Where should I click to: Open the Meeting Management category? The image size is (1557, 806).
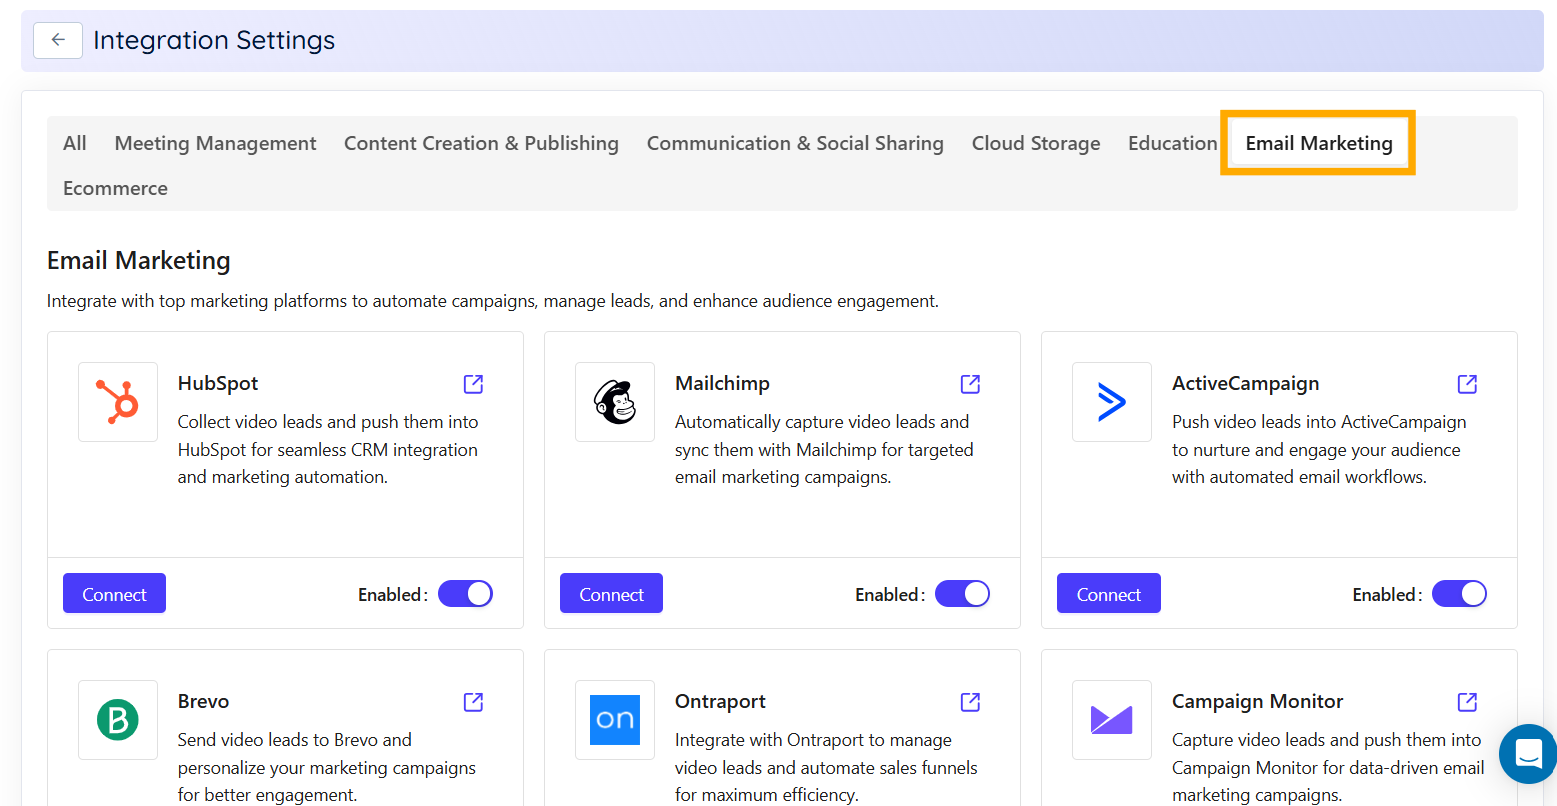(215, 143)
